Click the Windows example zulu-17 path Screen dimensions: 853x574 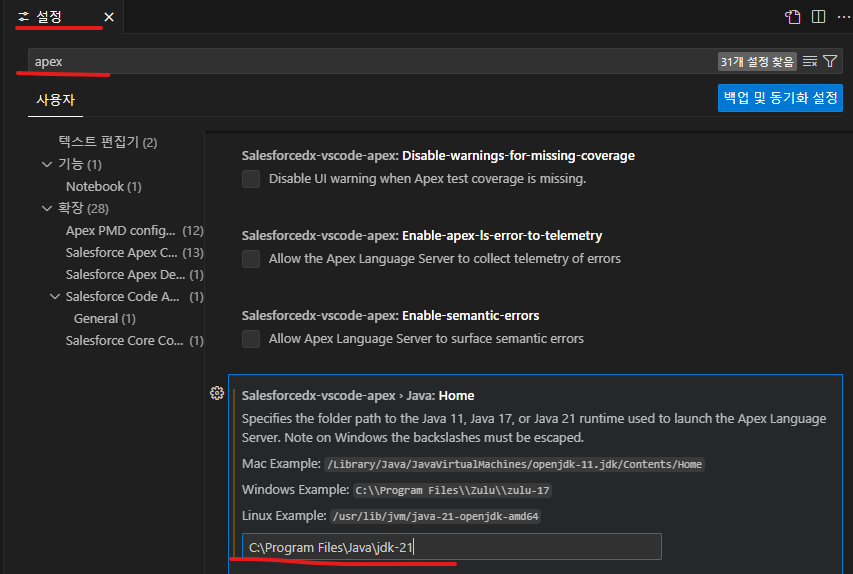(453, 490)
